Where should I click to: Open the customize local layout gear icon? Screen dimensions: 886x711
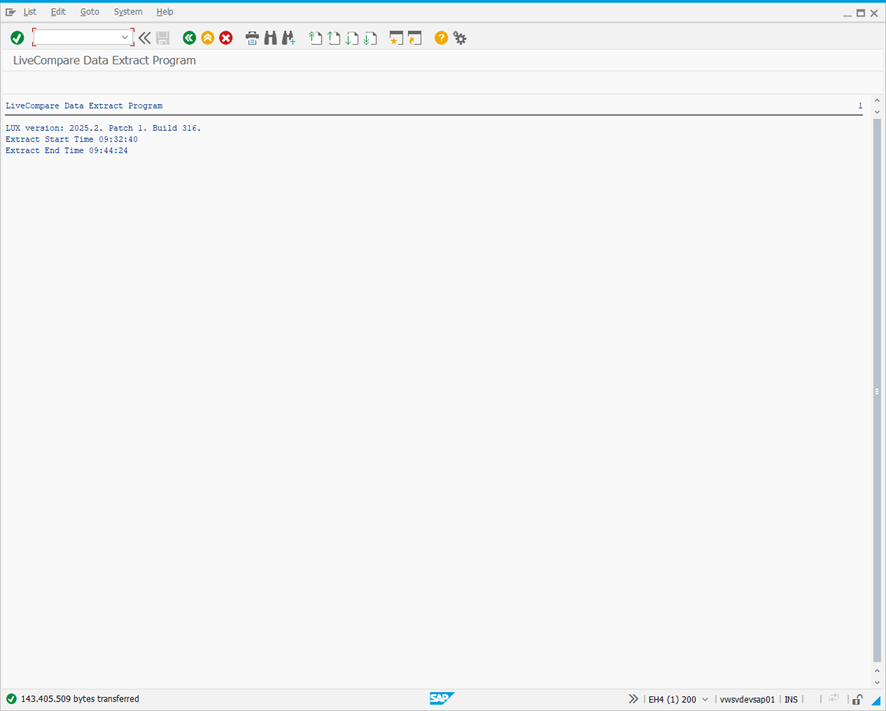coord(460,37)
